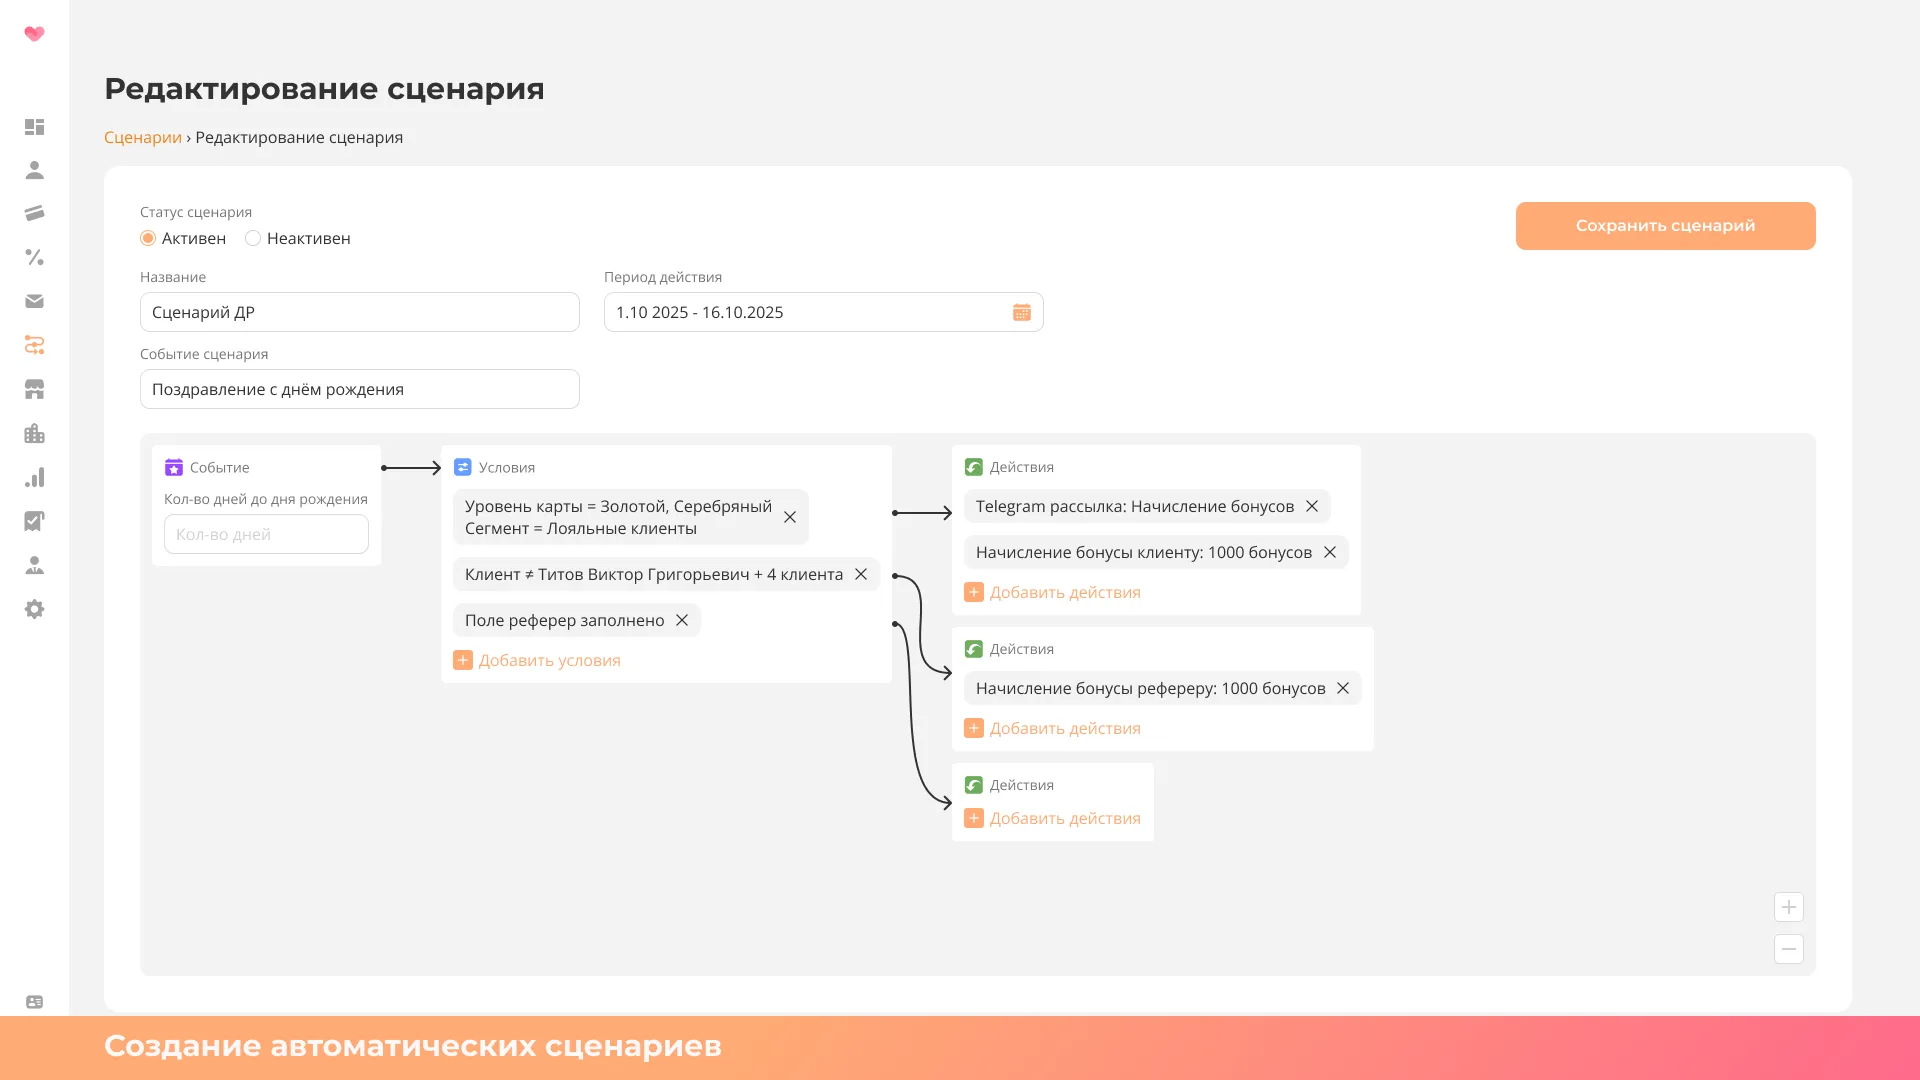Screen dimensions: 1920x1080
Task: Open the Событие сценария dropdown field
Action: click(359, 389)
